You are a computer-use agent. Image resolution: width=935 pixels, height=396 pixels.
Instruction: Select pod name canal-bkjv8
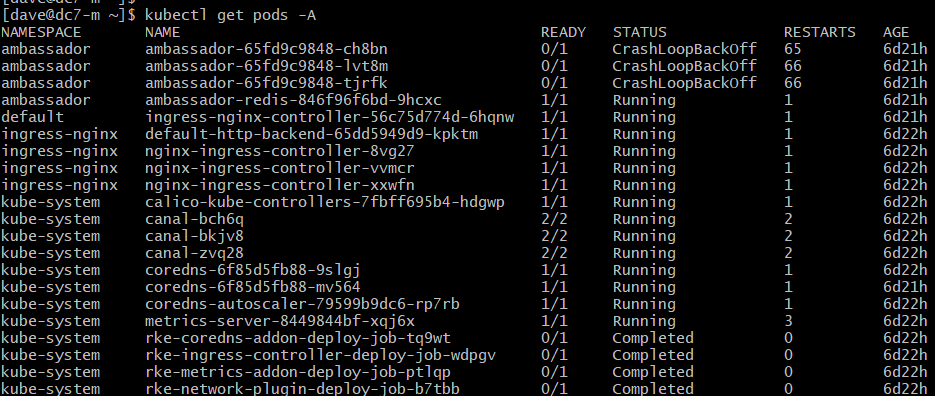point(194,236)
